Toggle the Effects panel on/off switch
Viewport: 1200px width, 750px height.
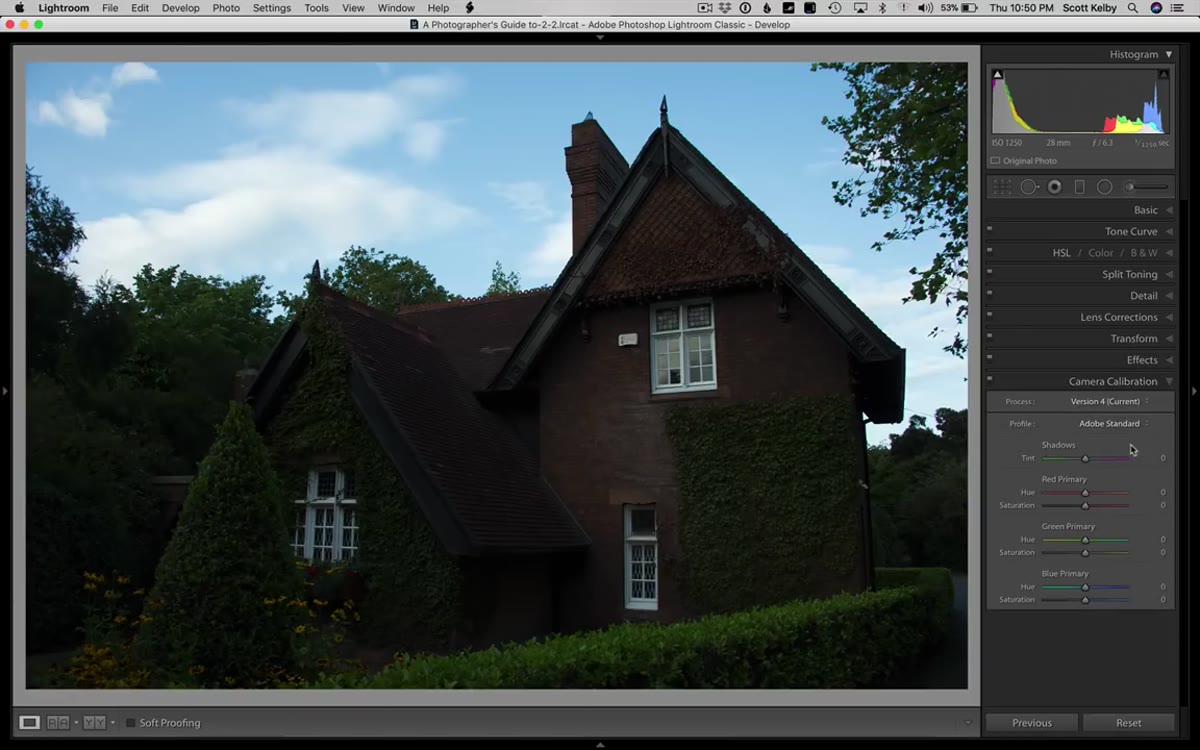[990, 358]
